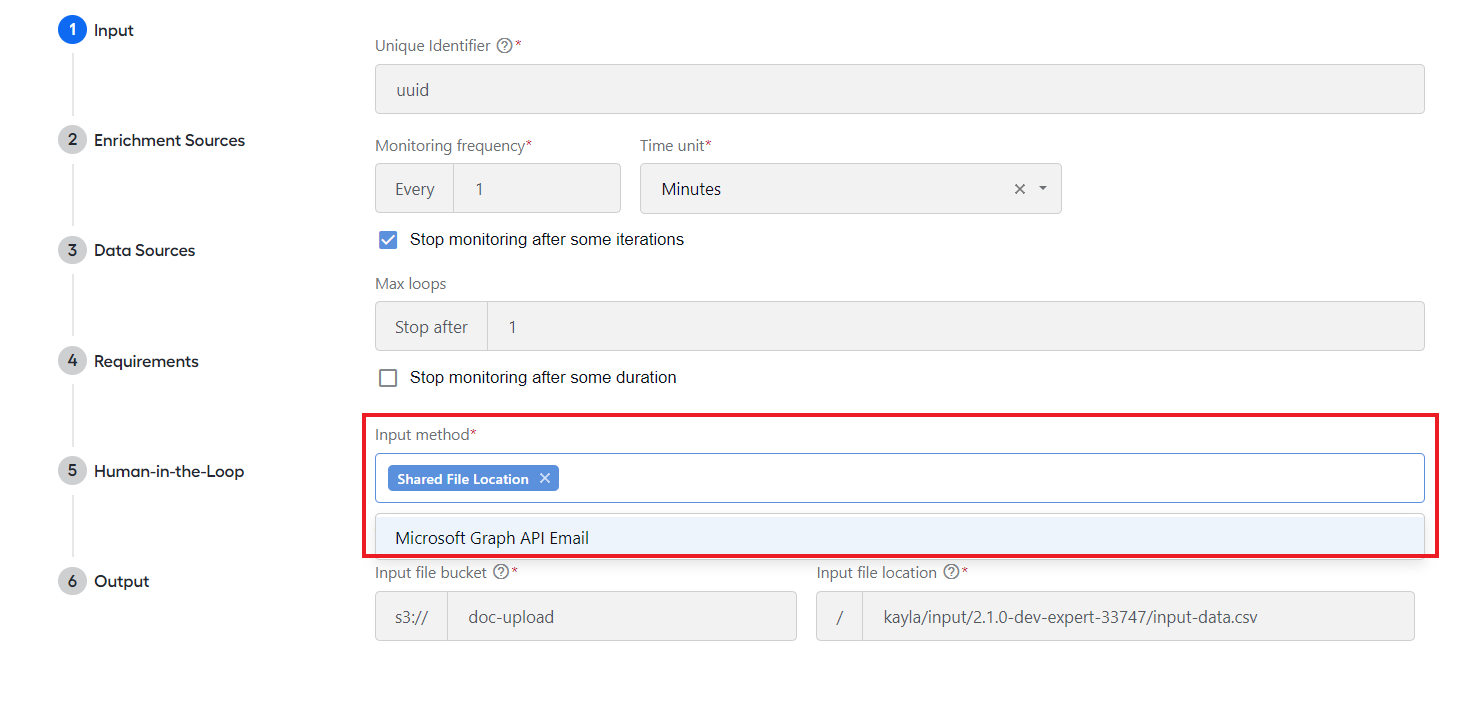Click the Input method multi-select box
Image resolution: width=1475 pixels, height=707 pixels.
click(x=899, y=478)
